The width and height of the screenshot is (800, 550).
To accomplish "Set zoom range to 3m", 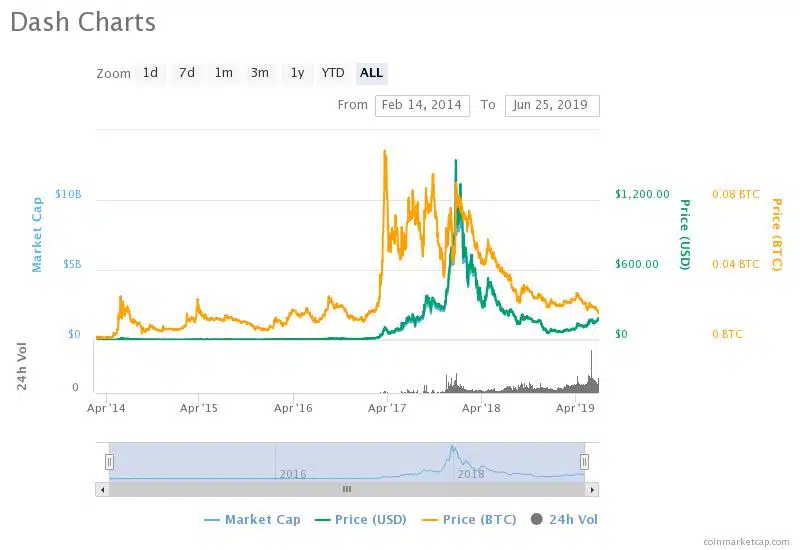I will tap(260, 73).
